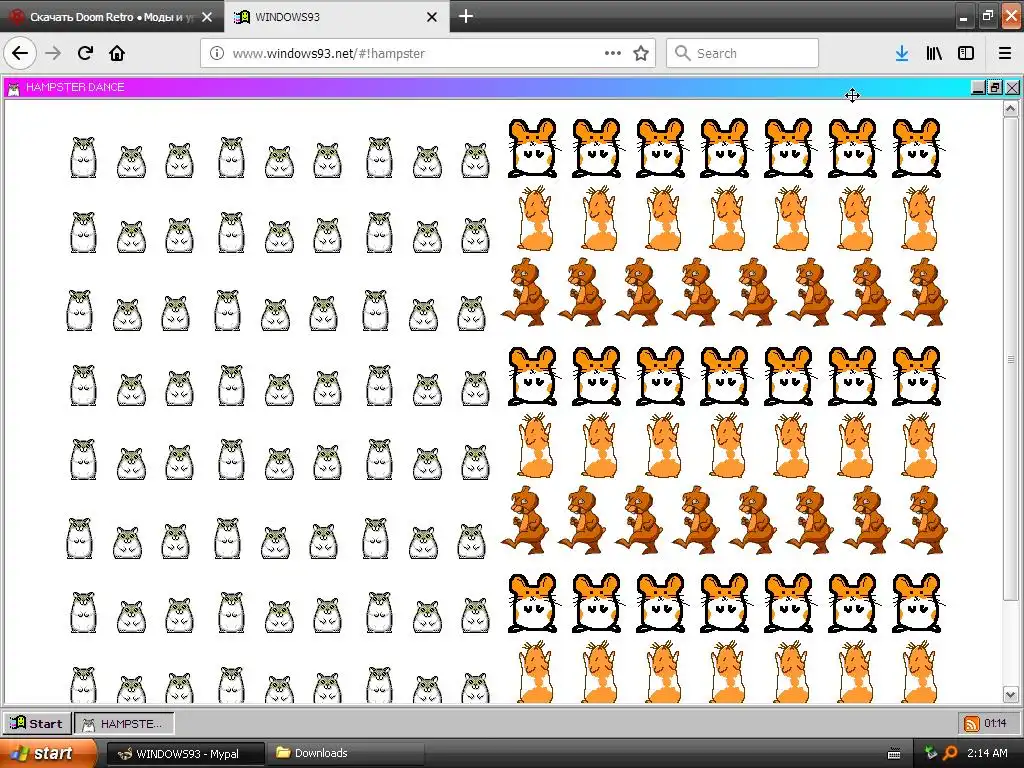
Task: Click the RSS feed tray icon in Windows 93
Action: point(972,724)
